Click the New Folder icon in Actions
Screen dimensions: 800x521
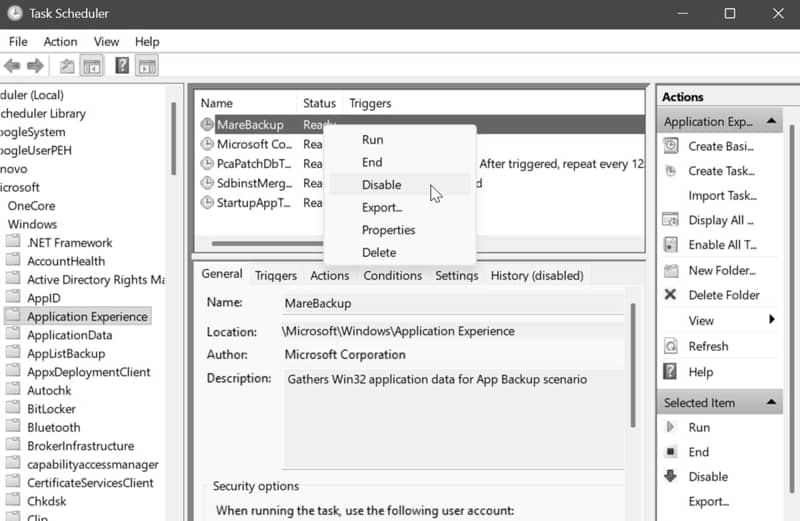coord(671,270)
